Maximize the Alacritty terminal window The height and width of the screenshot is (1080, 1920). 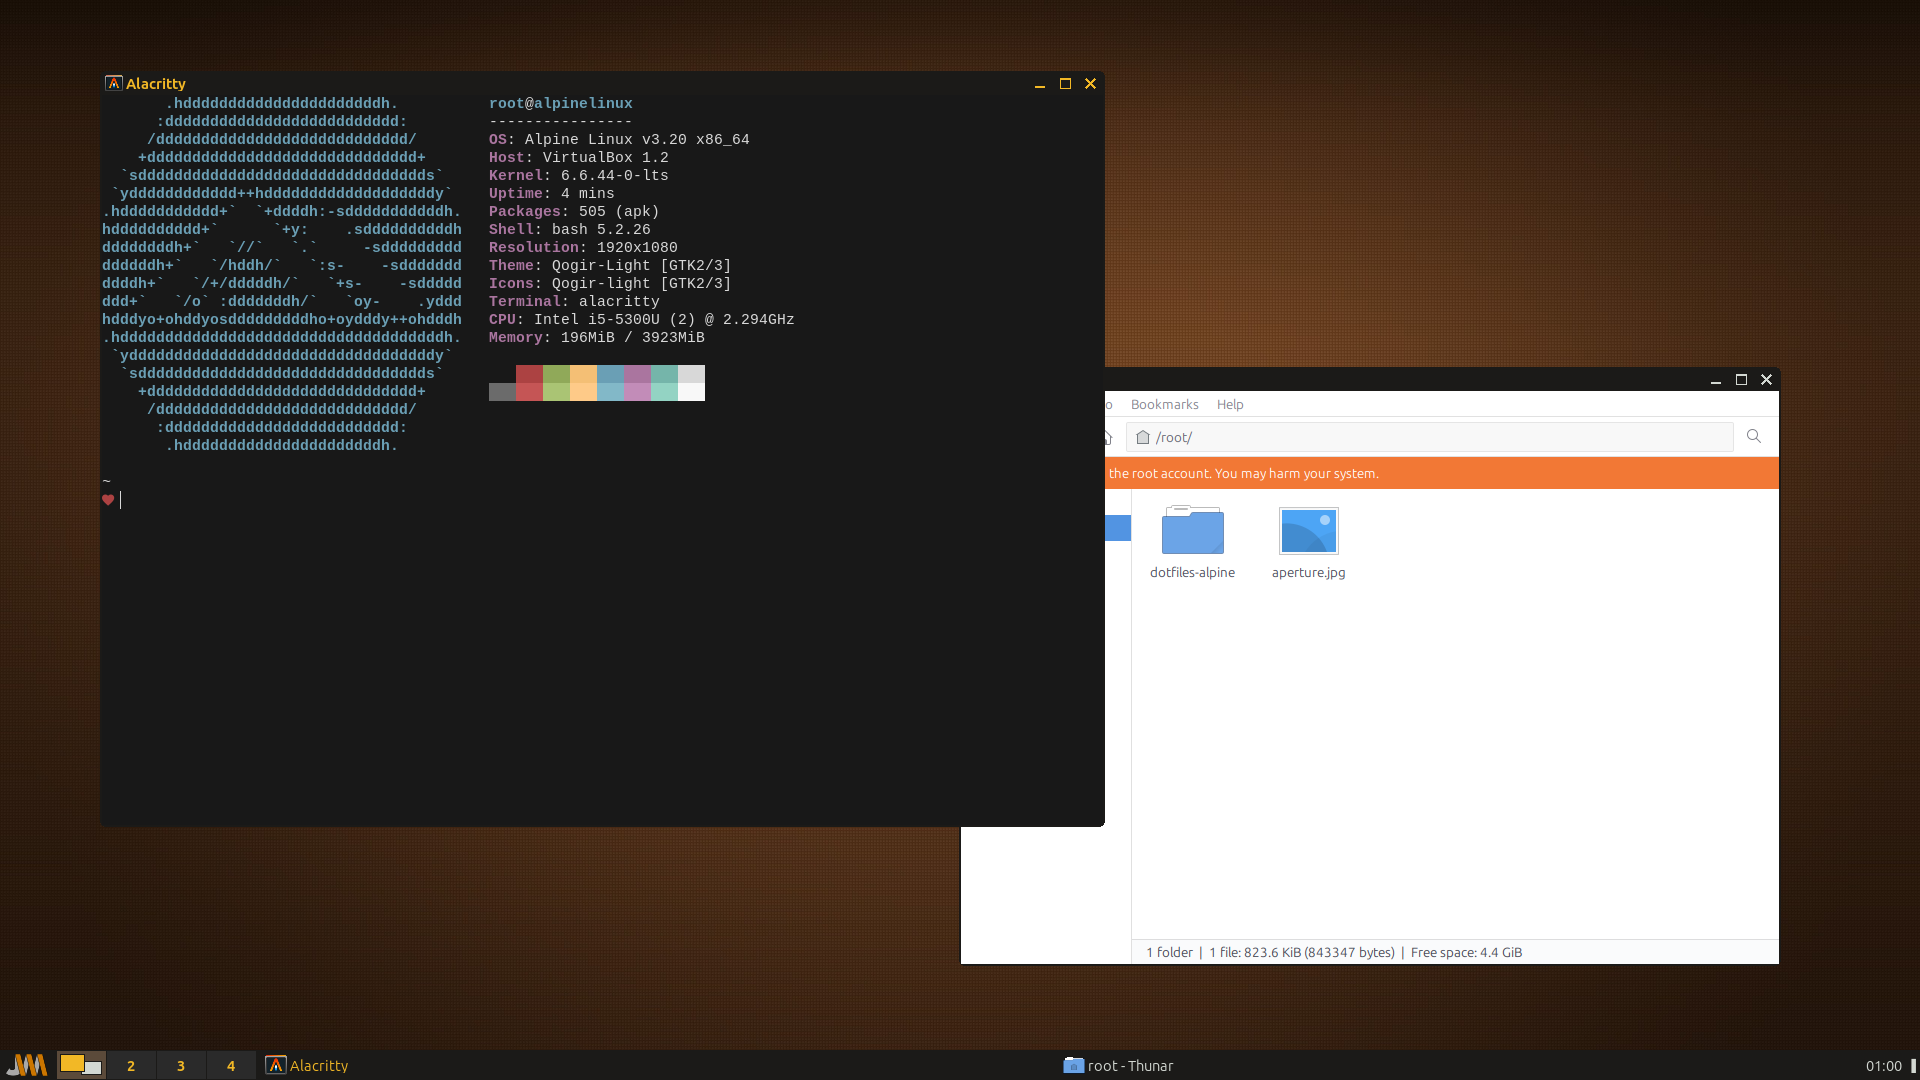coord(1065,84)
